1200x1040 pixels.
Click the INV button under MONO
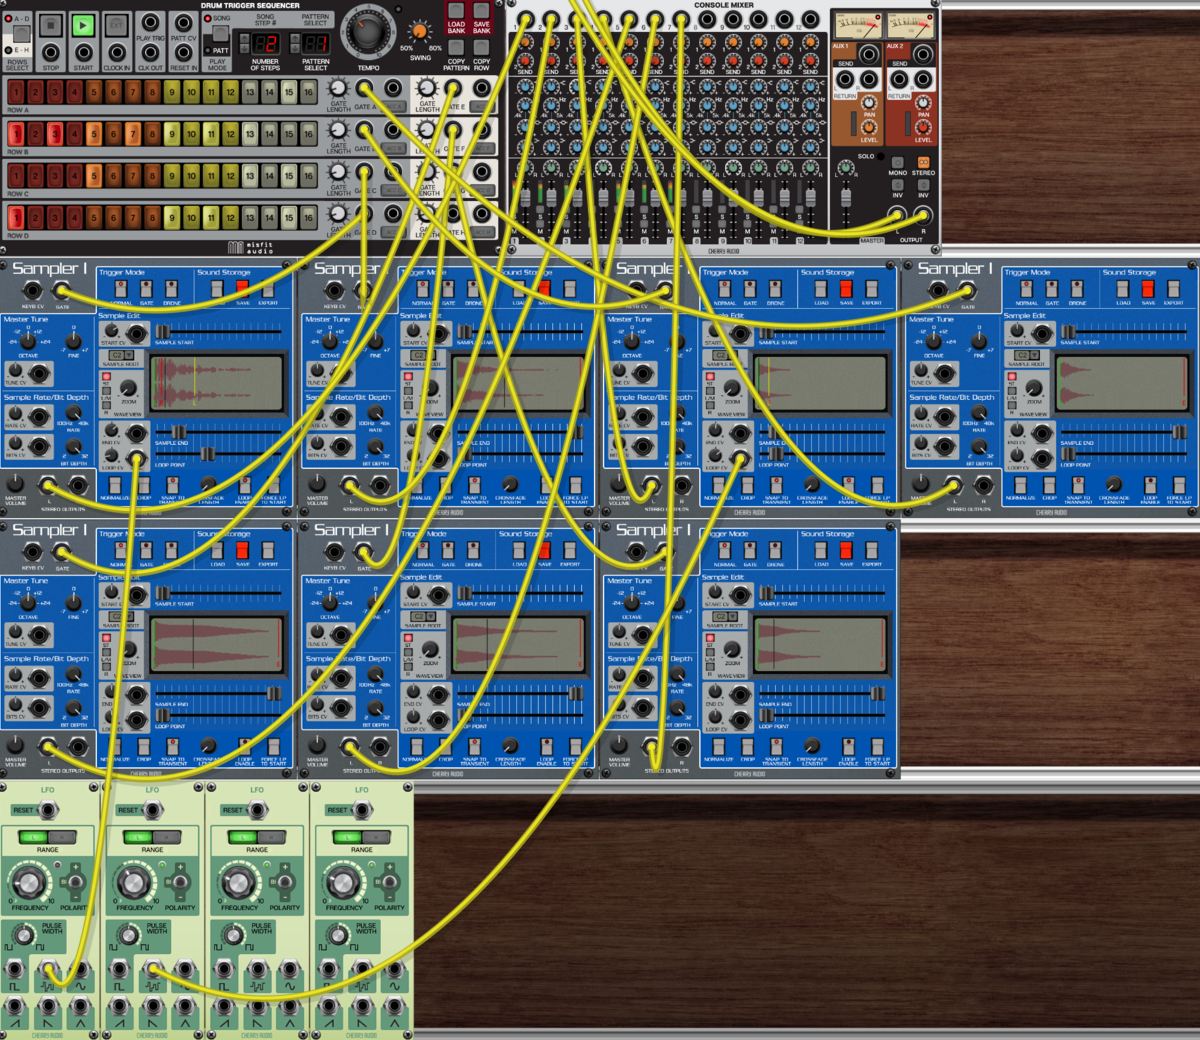click(897, 185)
